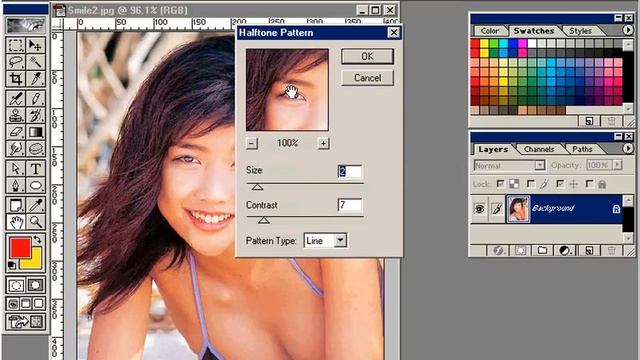
Task: Select the Ellipse shape tool
Action: 36,185
